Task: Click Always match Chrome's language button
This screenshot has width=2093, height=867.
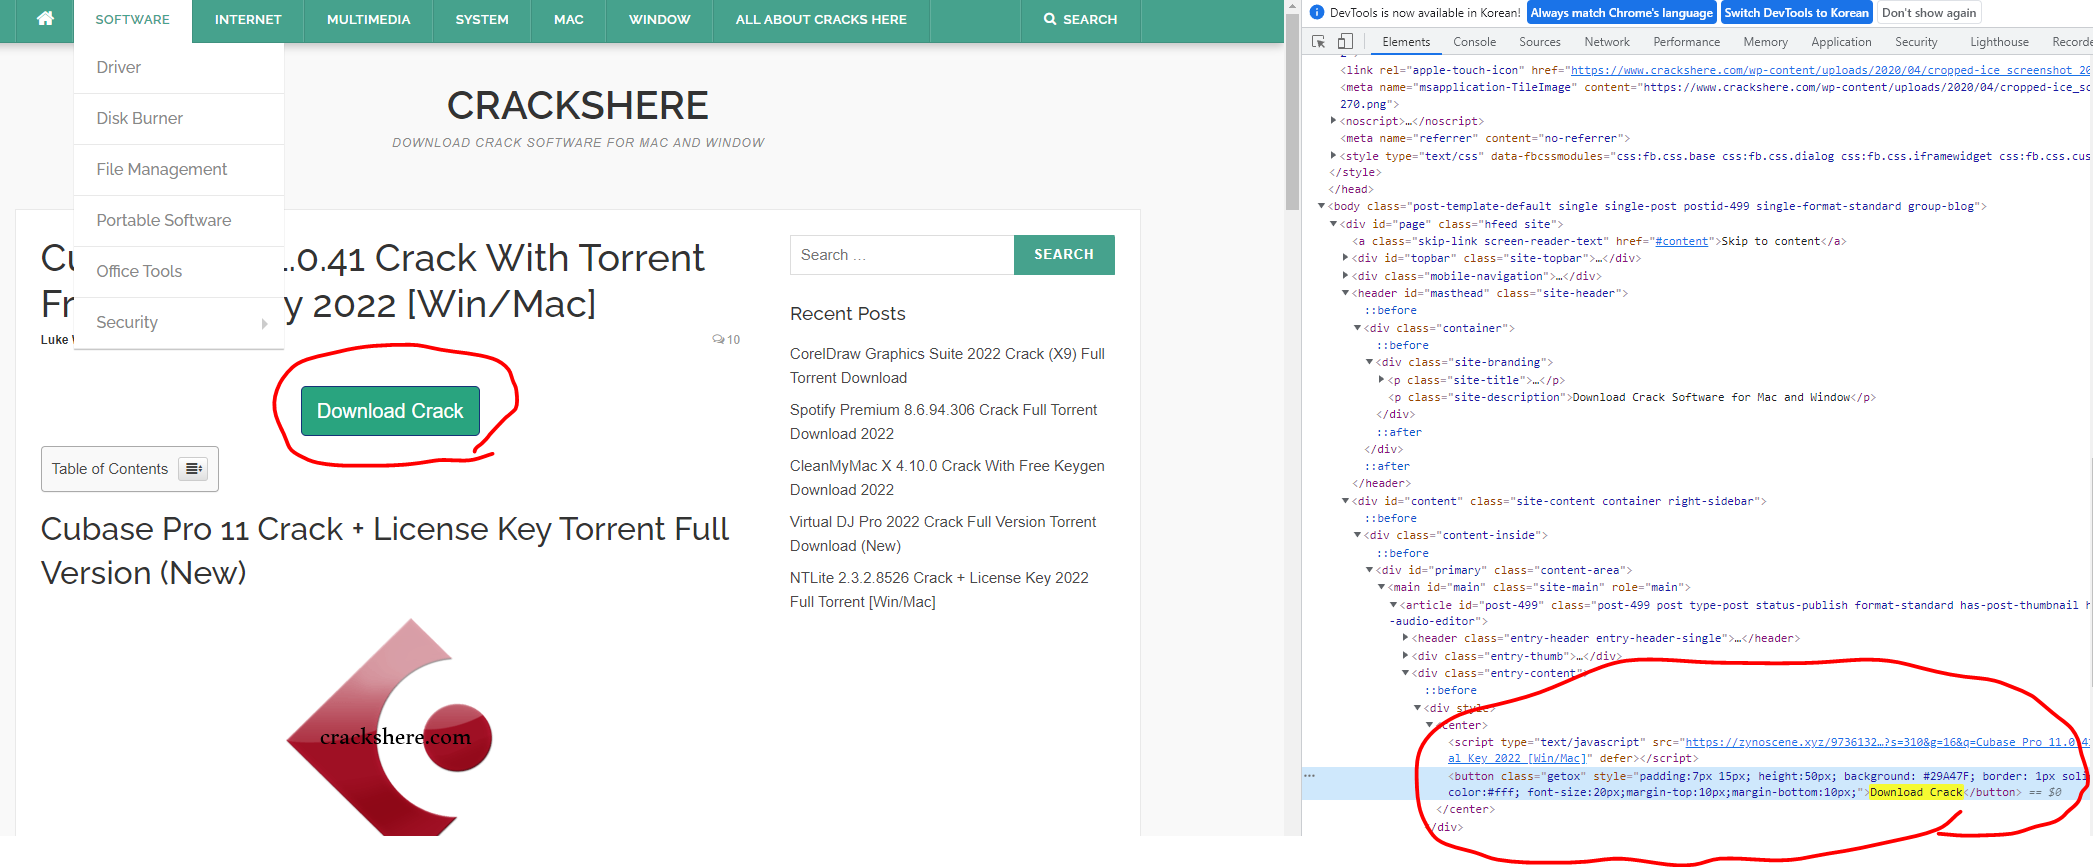Action: click(x=1622, y=13)
